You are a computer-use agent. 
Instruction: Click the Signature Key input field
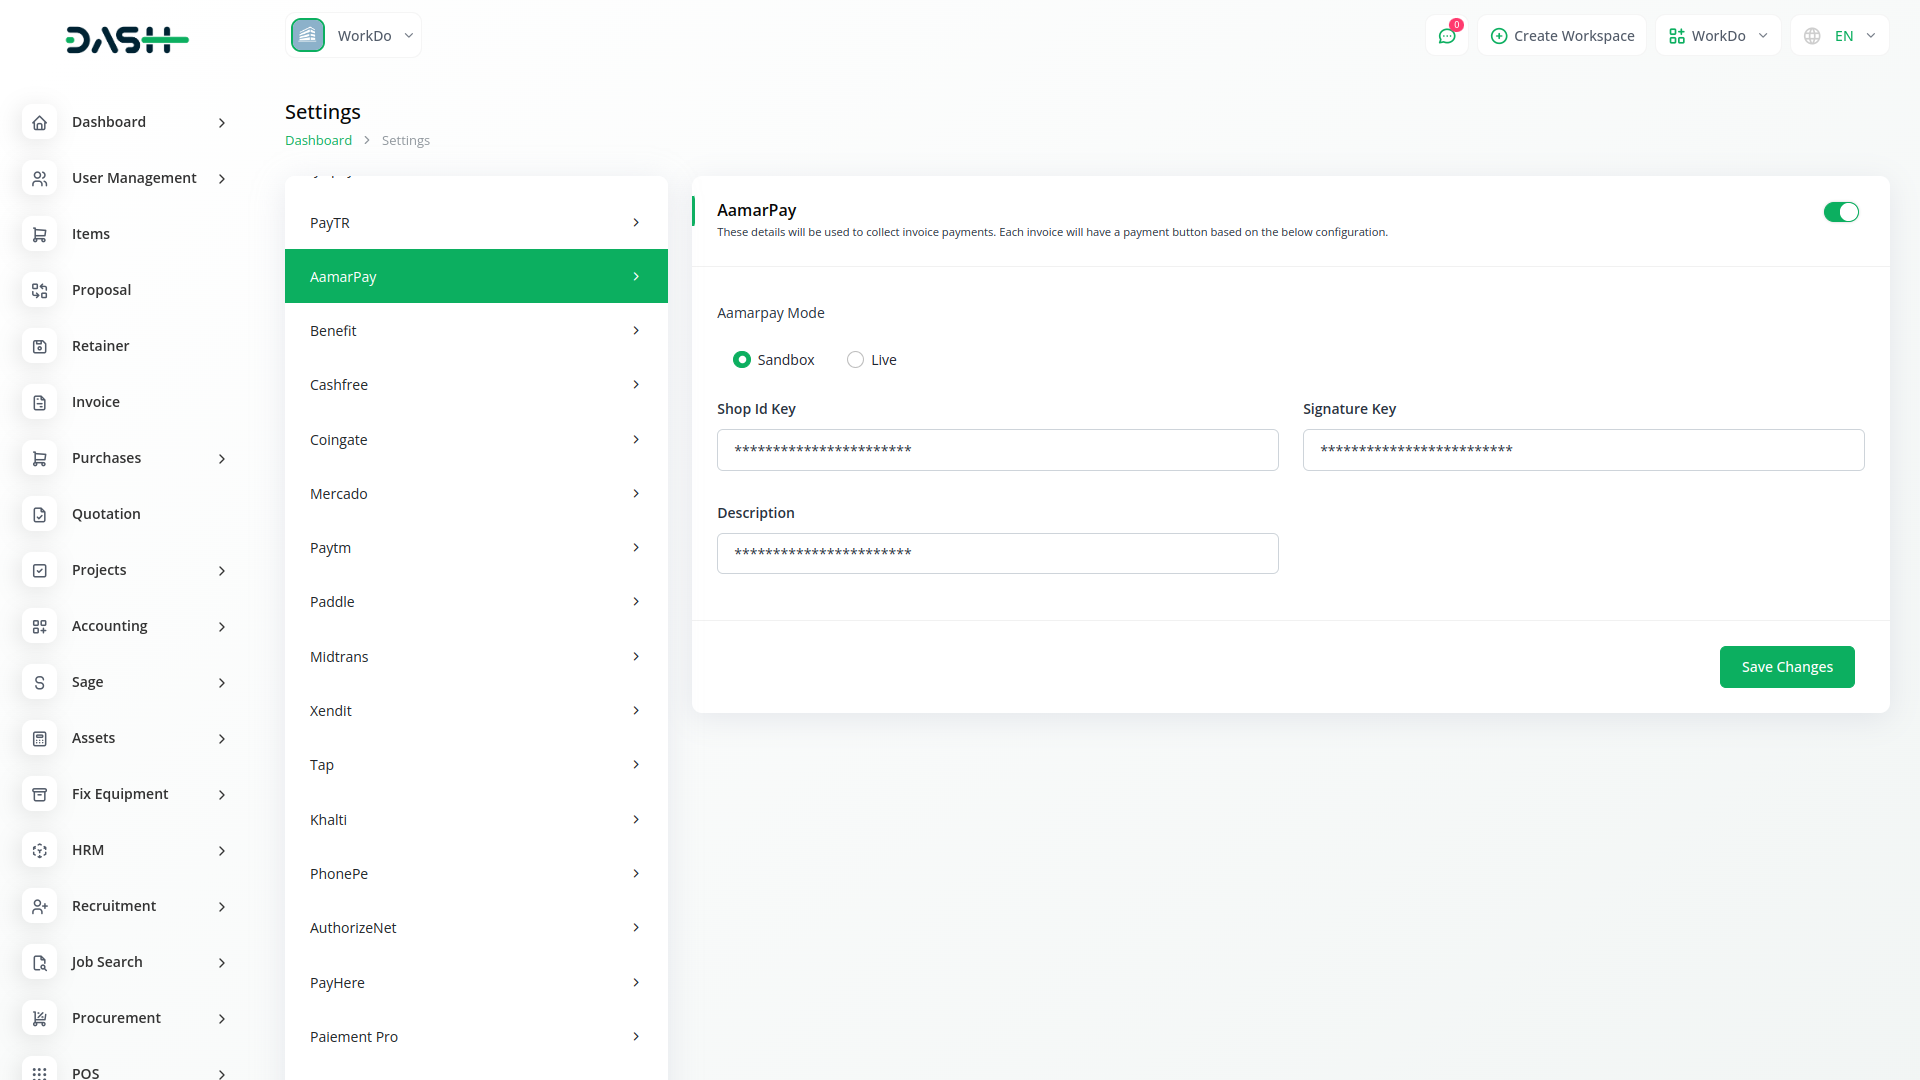click(x=1583, y=450)
